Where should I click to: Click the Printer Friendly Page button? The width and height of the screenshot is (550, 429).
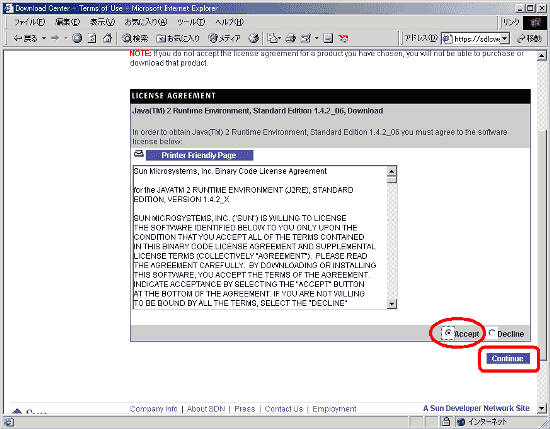tap(199, 155)
